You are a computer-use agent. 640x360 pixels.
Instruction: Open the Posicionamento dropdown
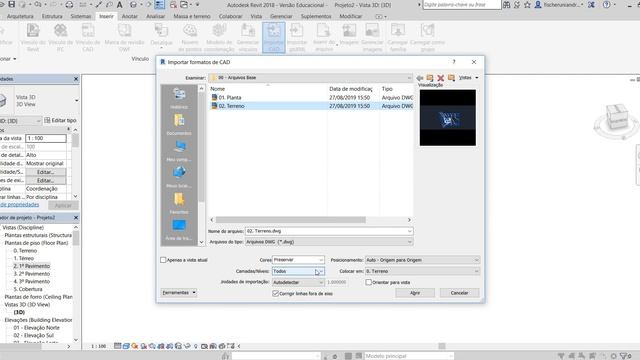tap(422, 260)
